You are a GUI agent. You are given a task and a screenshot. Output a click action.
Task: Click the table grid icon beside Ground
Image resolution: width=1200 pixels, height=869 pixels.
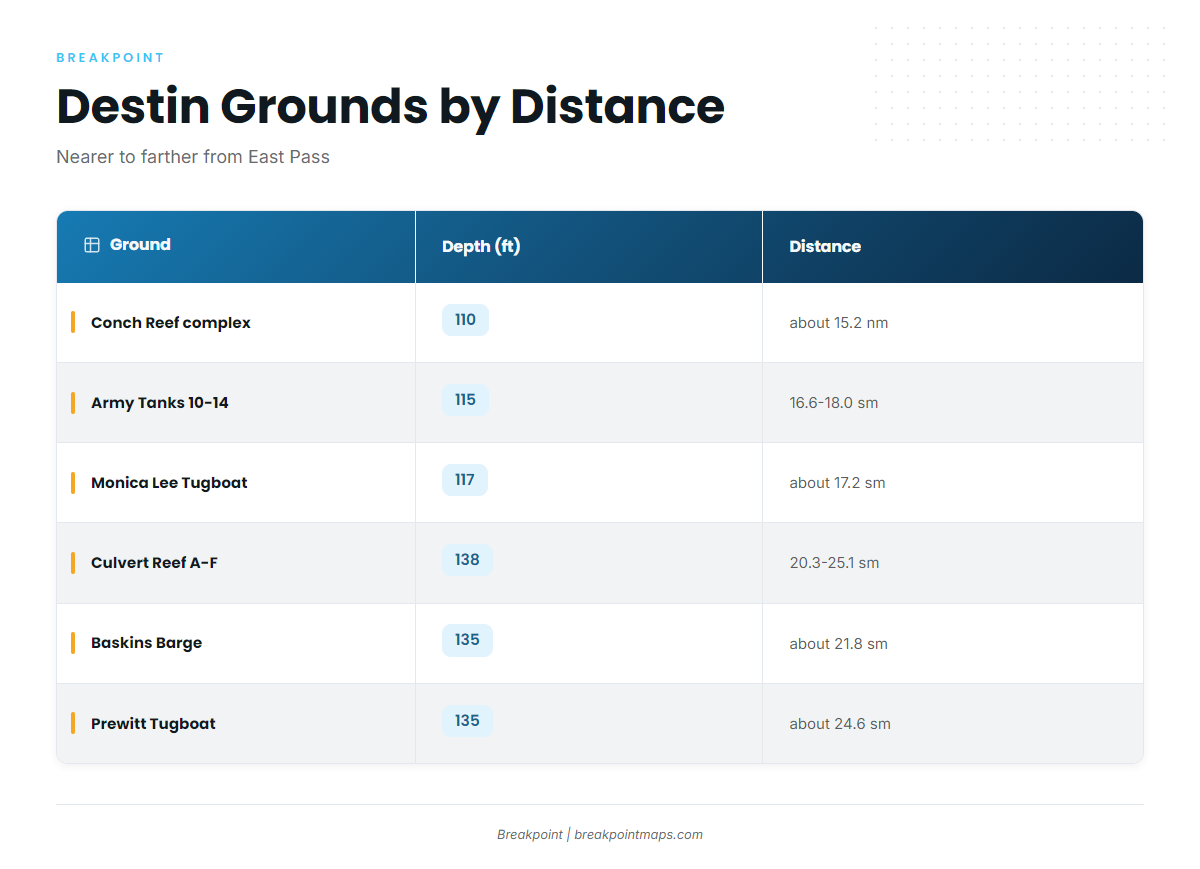point(92,245)
